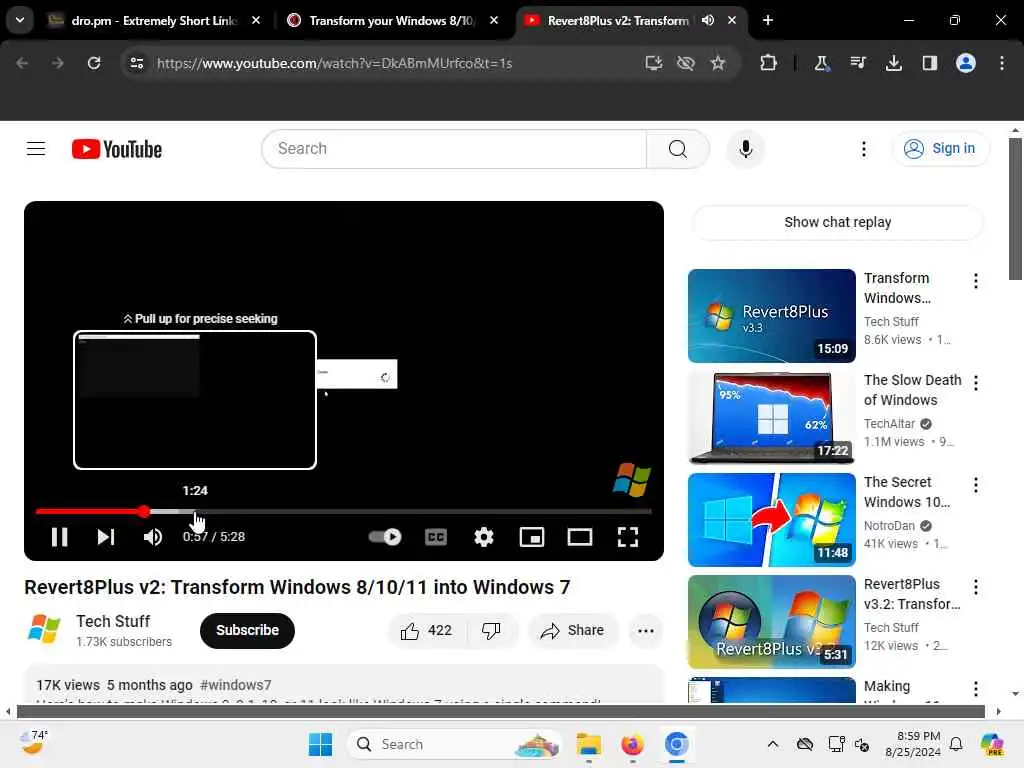Open options for The Secret Windows video

976,485
